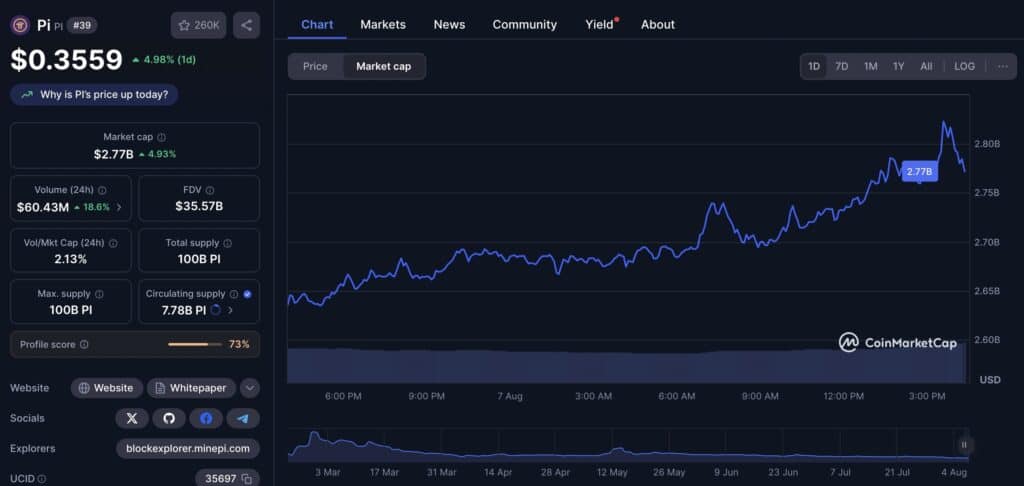
Task: Expand the Circulating supply details chevron
Action: coord(230,310)
